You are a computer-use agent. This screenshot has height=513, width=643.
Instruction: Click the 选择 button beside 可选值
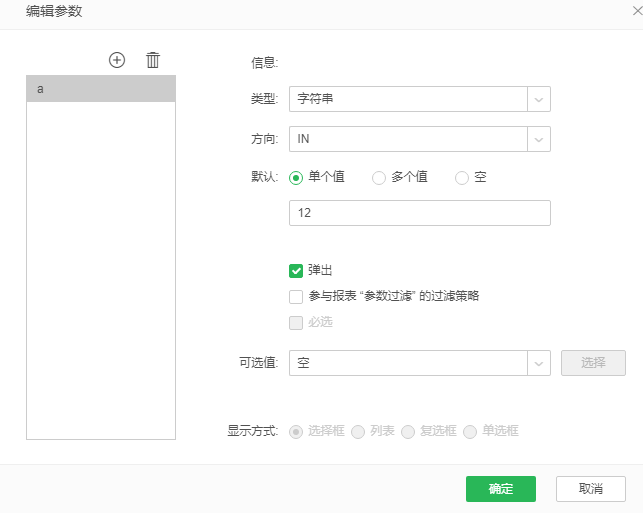(593, 363)
